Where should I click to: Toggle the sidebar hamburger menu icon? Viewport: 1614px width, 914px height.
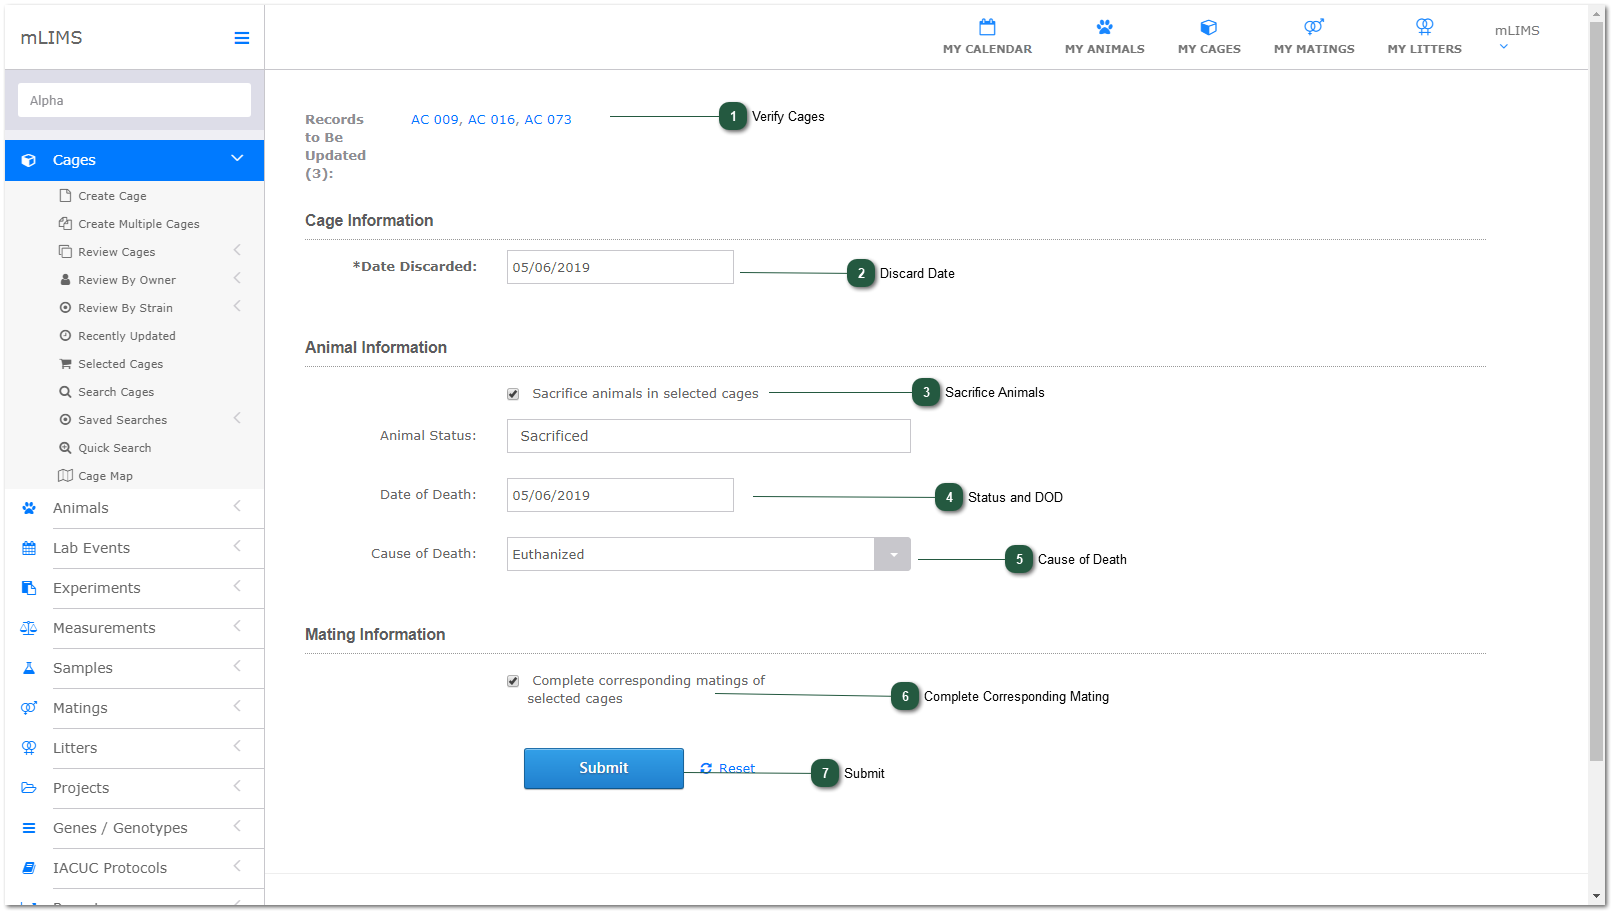coord(241,38)
